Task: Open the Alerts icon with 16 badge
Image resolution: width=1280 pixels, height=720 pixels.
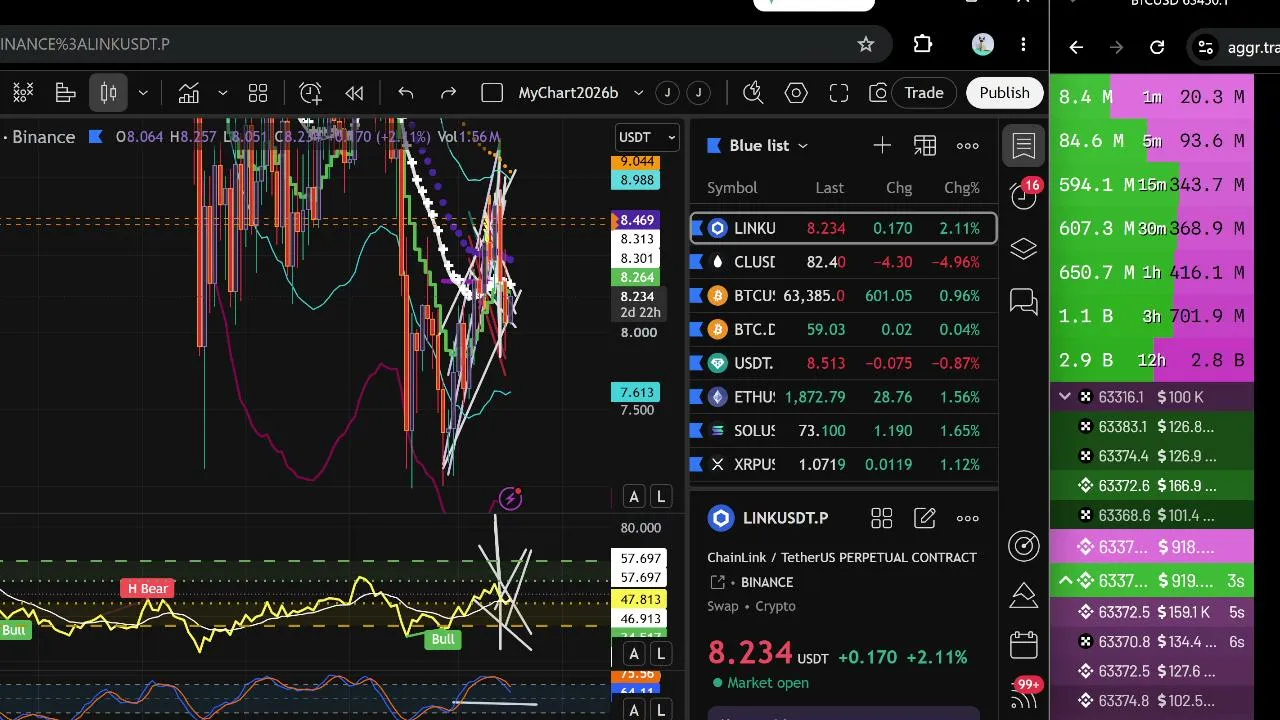Action: (x=1024, y=195)
